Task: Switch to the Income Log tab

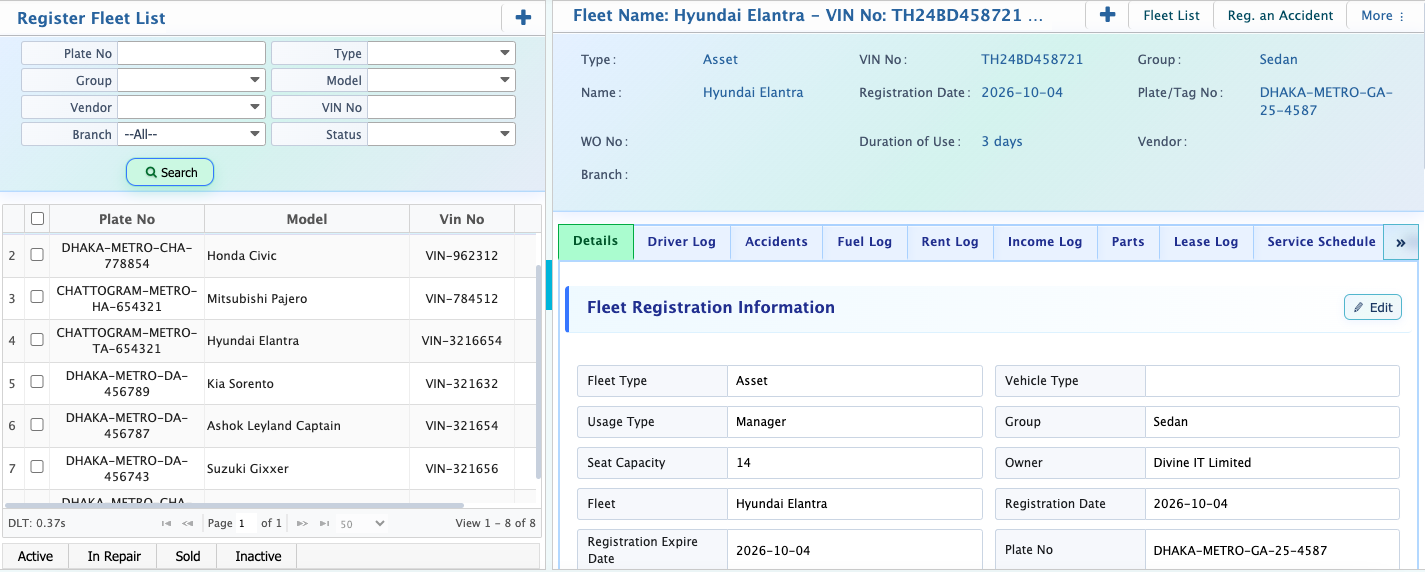Action: click(x=1045, y=242)
